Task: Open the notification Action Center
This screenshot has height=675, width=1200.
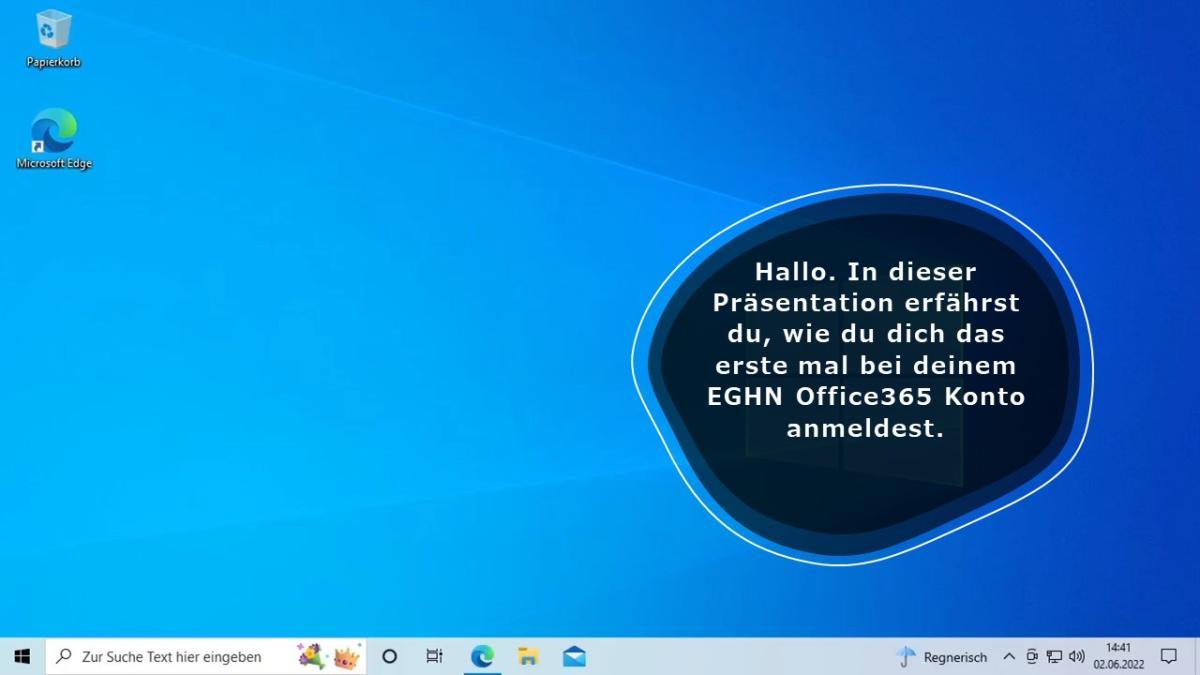Action: tap(1168, 656)
